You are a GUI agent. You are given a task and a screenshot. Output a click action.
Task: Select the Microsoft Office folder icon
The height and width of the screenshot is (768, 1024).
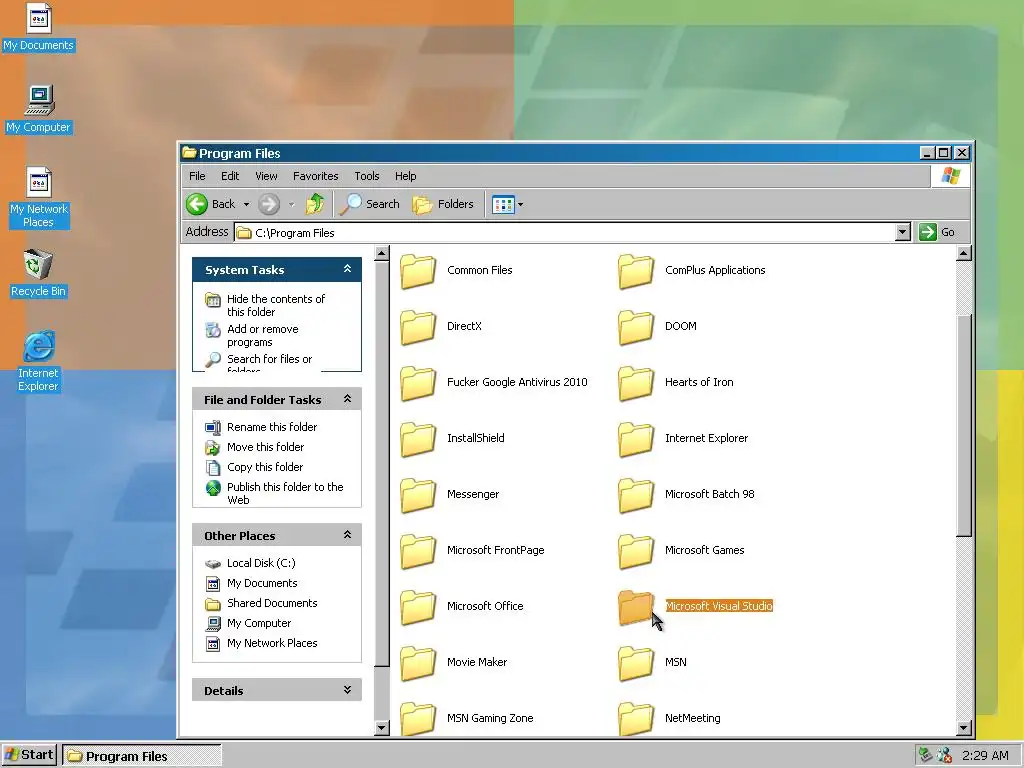[x=418, y=607]
